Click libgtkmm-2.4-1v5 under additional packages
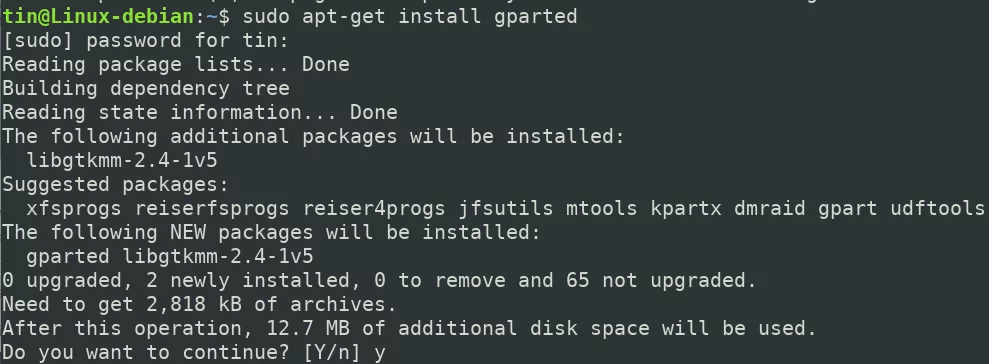The image size is (989, 364). tap(122, 160)
